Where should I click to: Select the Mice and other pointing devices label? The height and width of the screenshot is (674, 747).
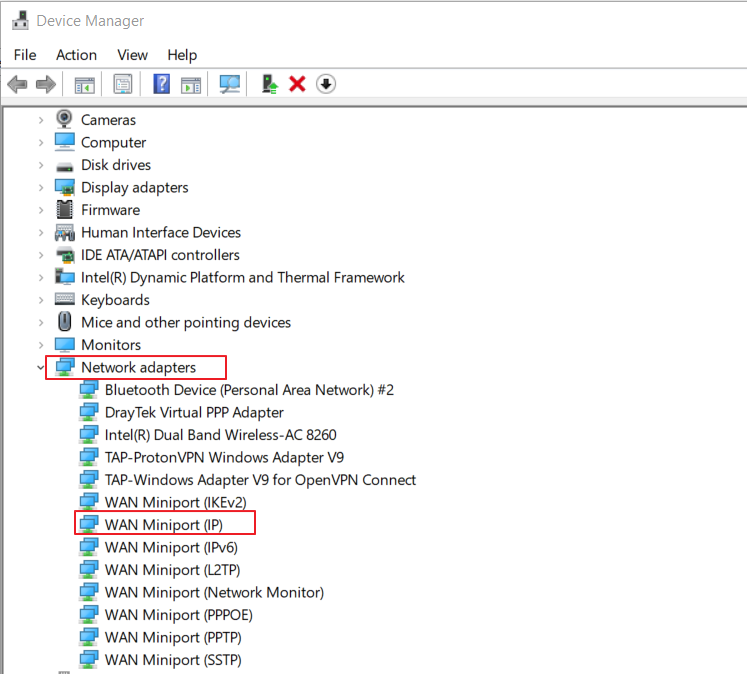pos(186,322)
